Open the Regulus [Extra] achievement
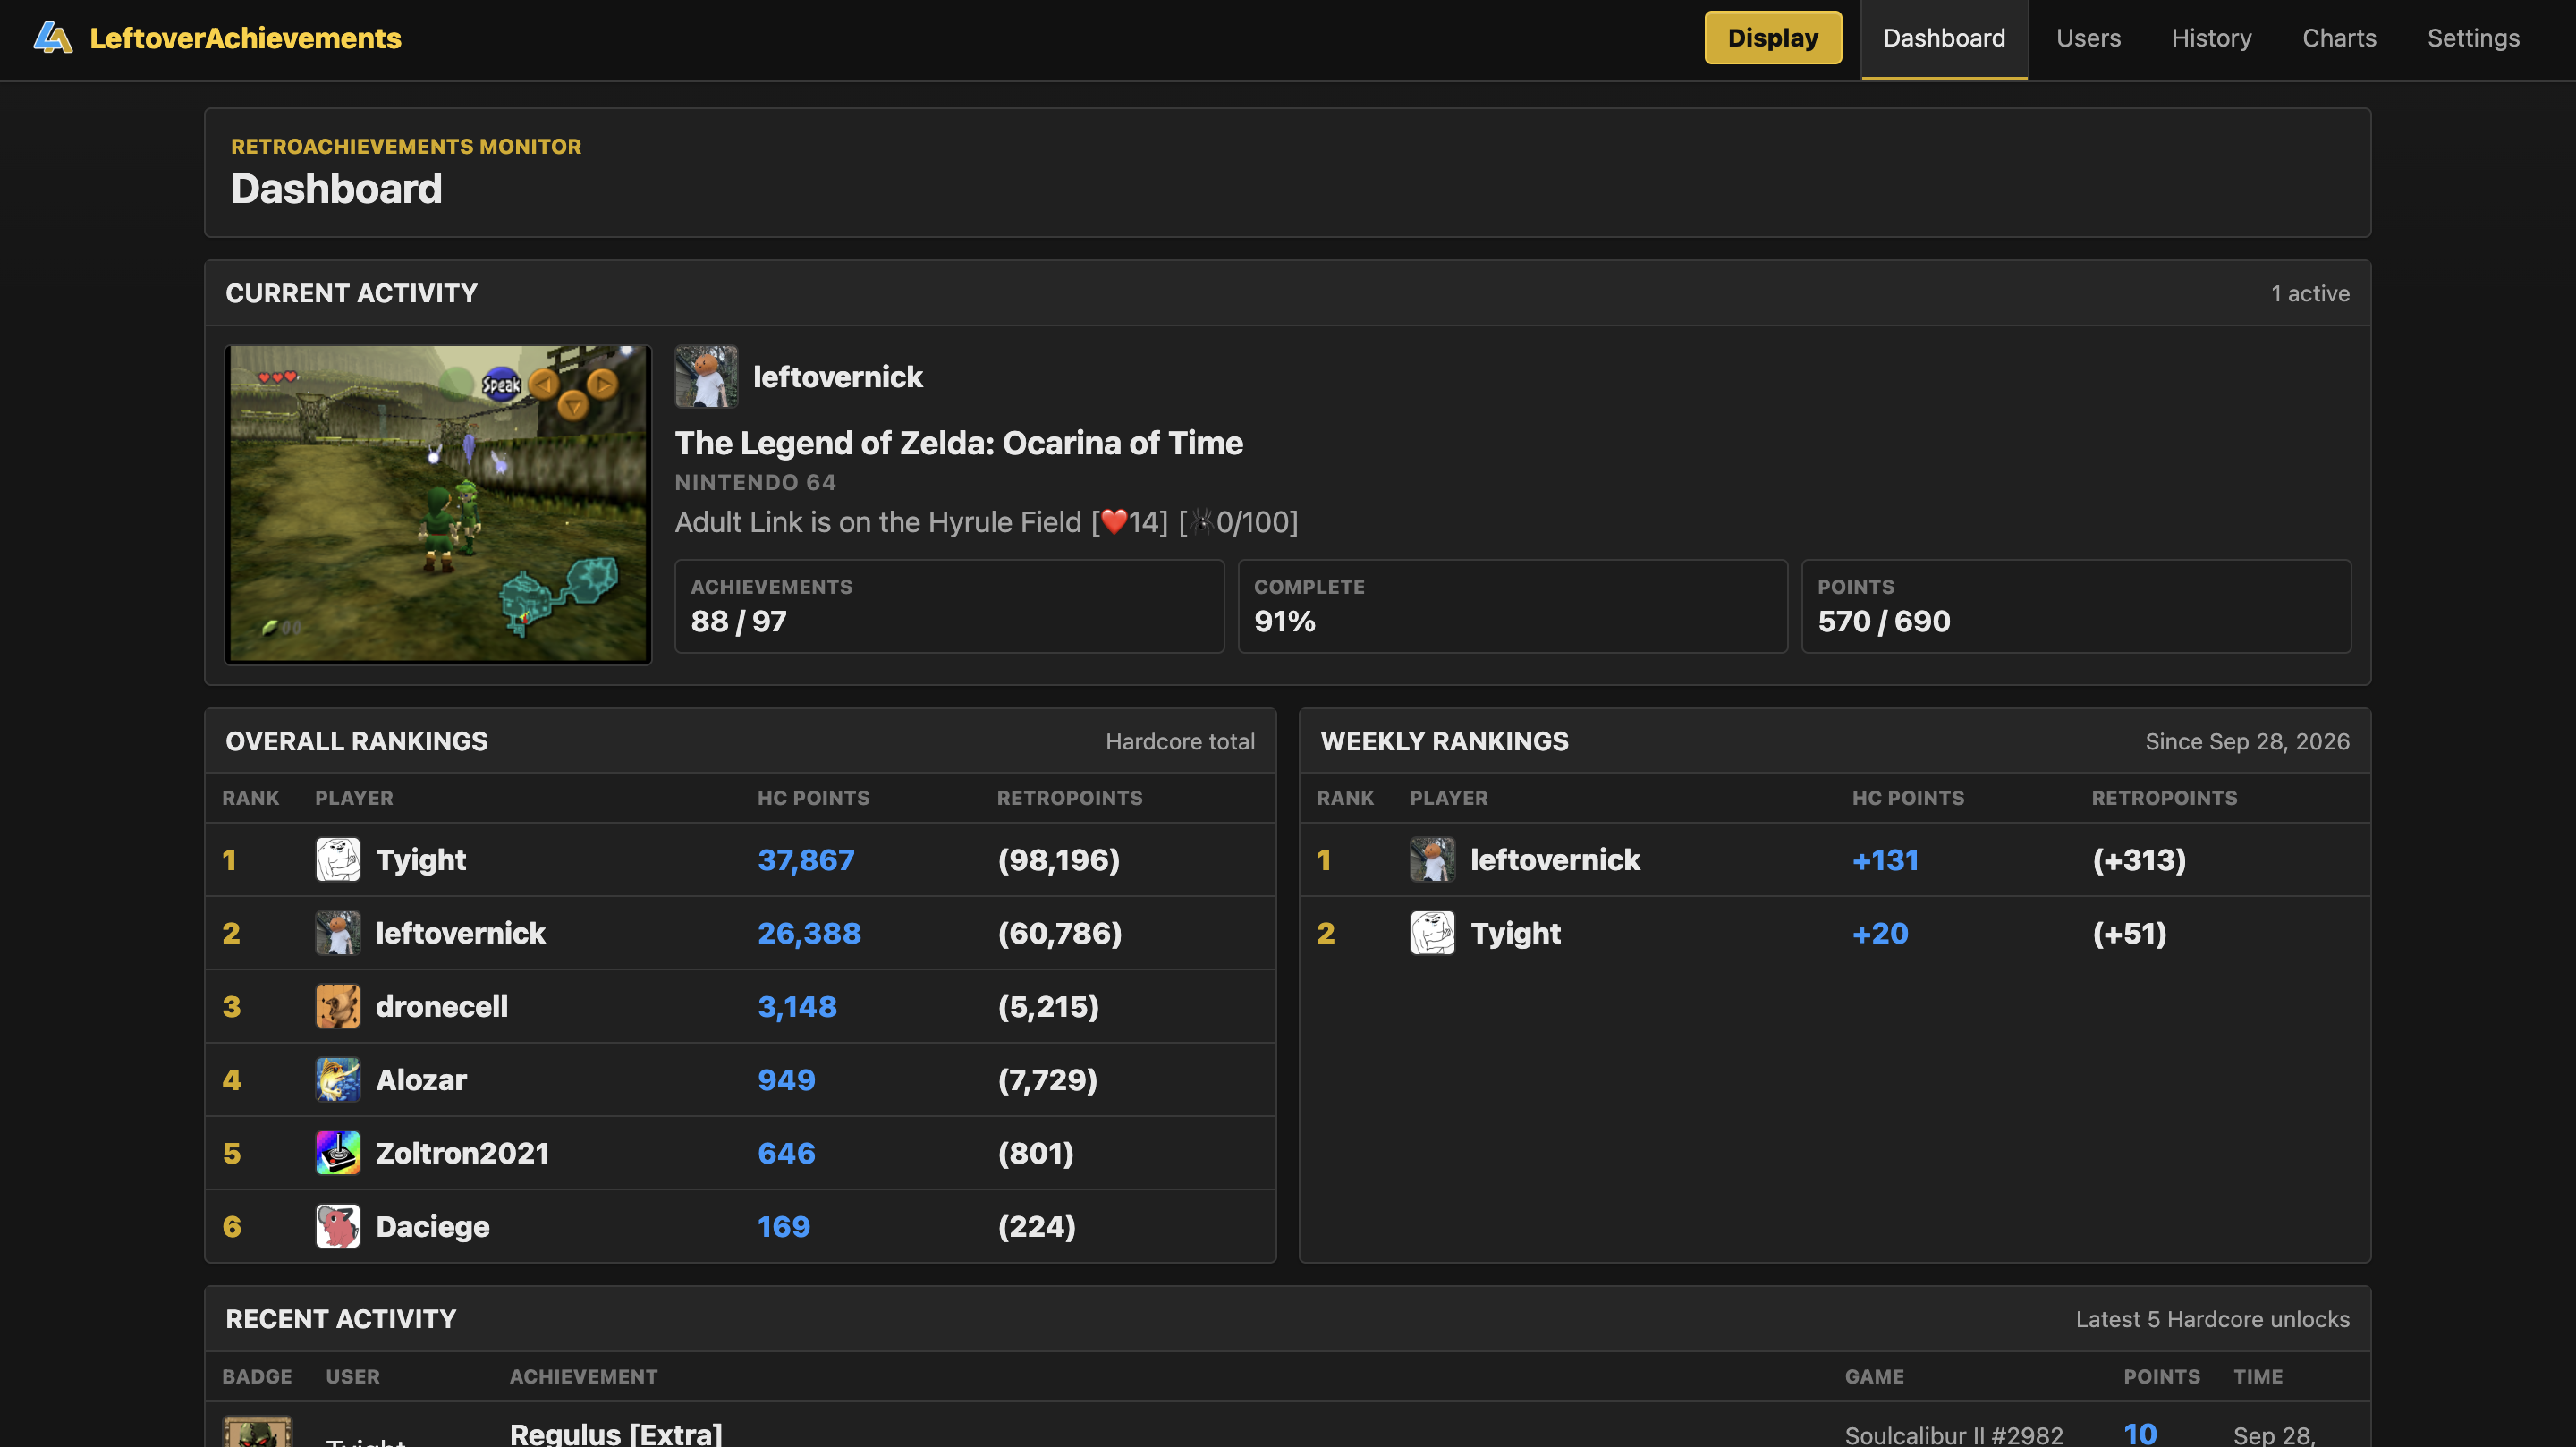Viewport: 2576px width, 1447px height. click(616, 1433)
